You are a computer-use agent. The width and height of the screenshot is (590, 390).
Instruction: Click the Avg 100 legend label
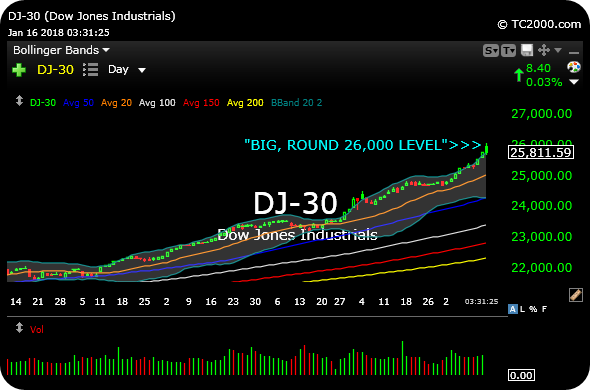(157, 102)
